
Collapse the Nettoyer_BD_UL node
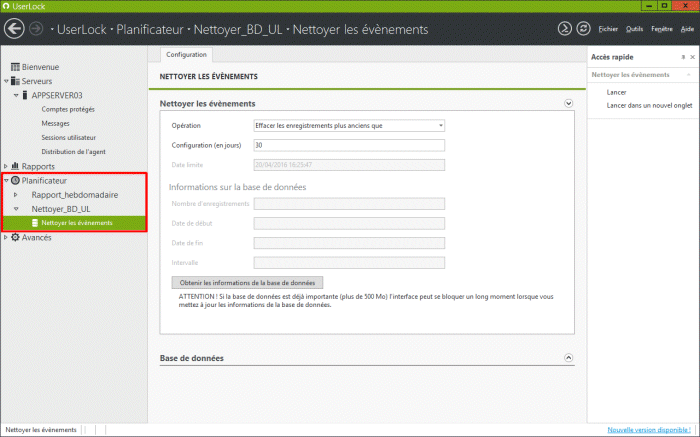[x=16, y=209]
